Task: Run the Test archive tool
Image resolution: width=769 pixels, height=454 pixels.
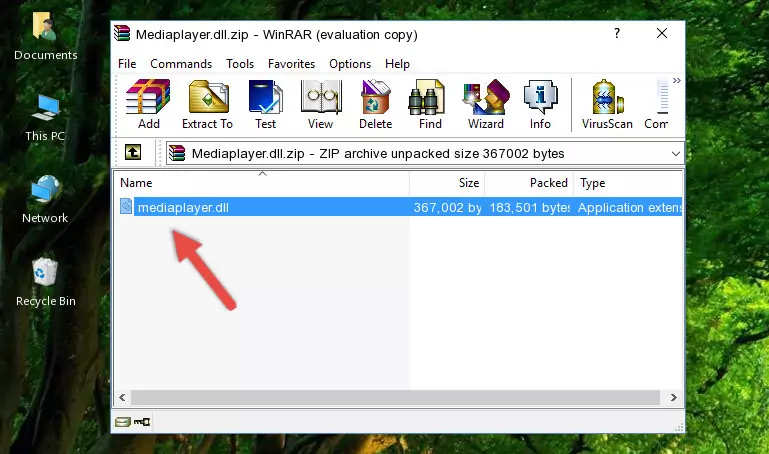Action: 265,104
